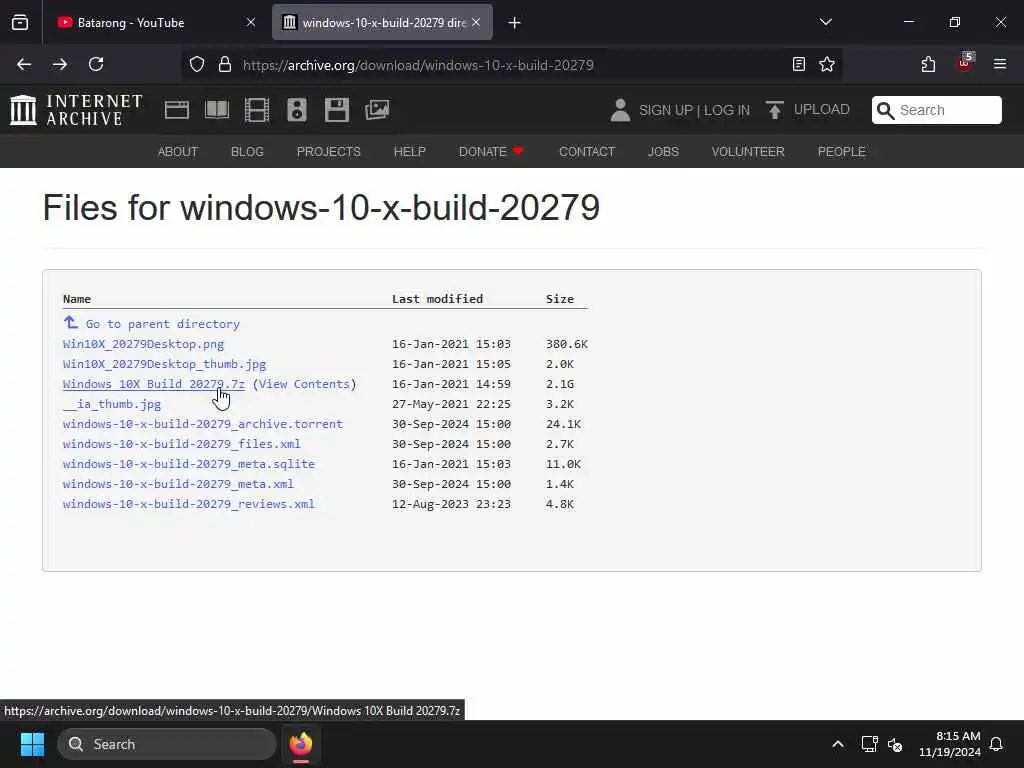
Task: Open the Windows Start menu
Action: pyautogui.click(x=32, y=744)
